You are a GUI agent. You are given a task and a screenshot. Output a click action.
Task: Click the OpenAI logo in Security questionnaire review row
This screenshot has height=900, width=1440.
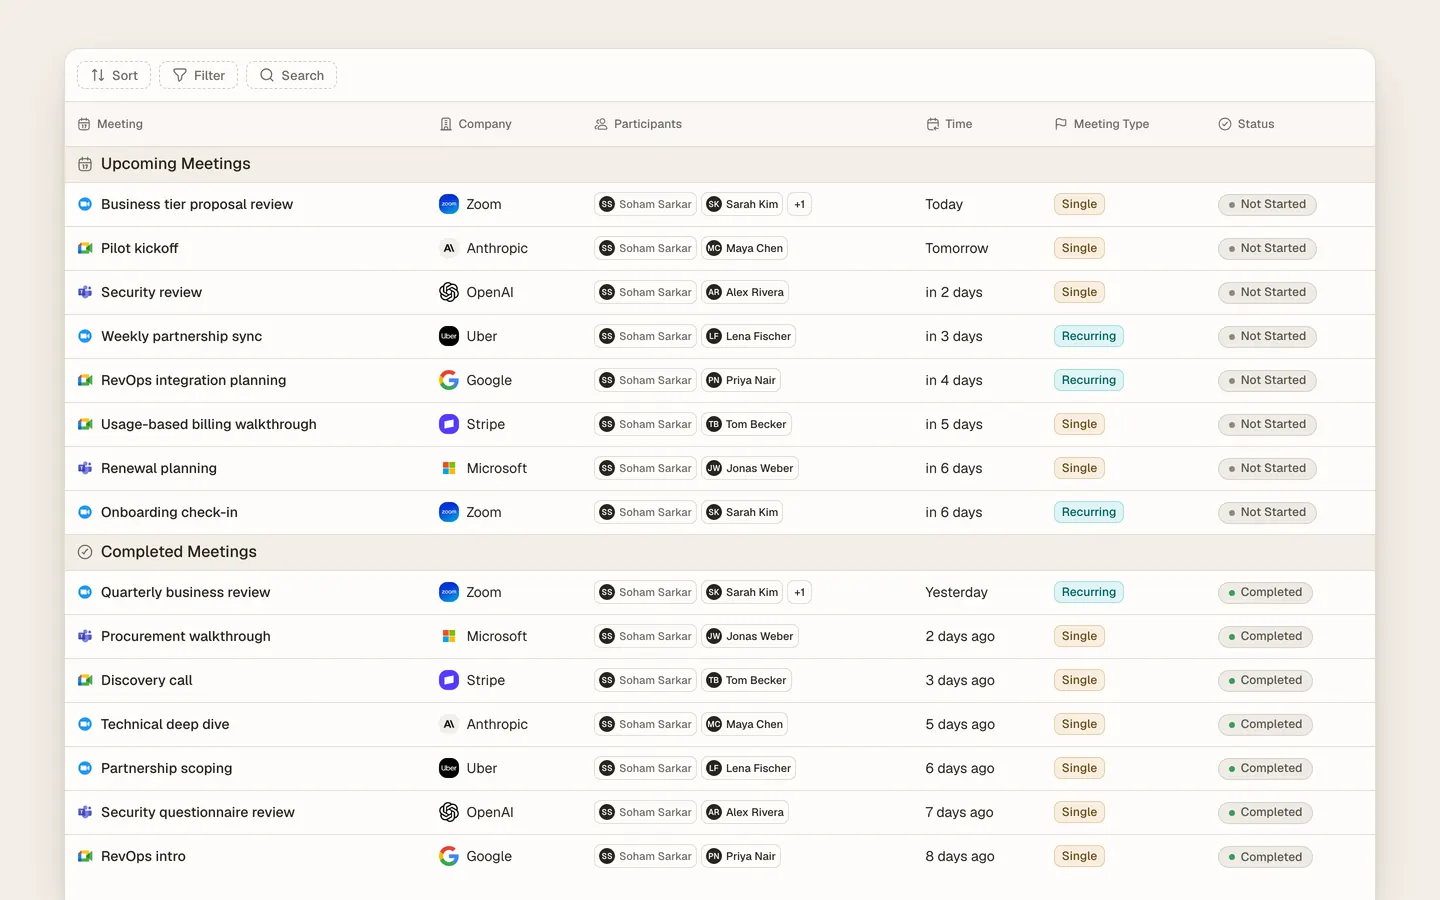click(449, 812)
